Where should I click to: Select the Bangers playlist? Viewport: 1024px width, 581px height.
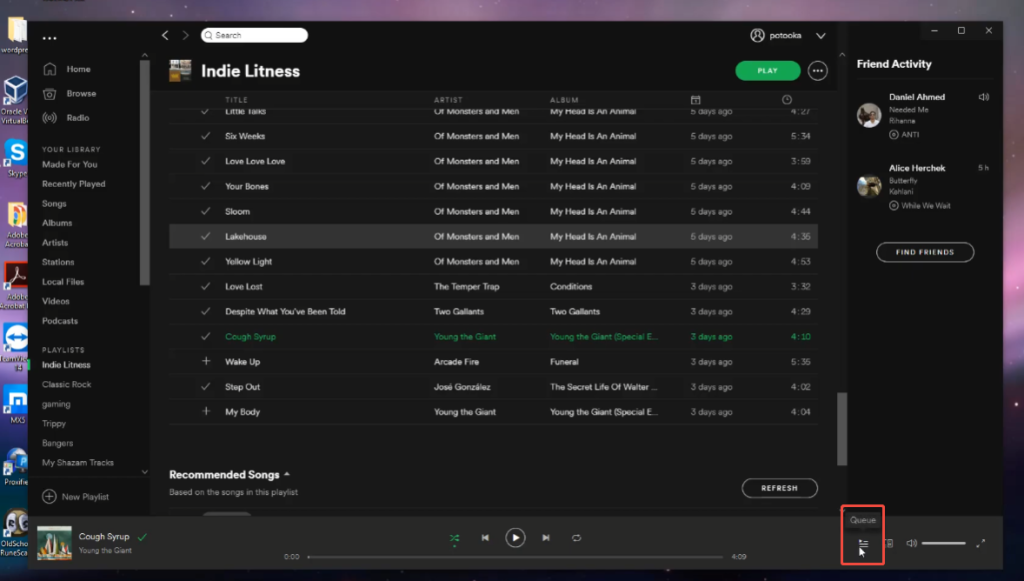57,443
